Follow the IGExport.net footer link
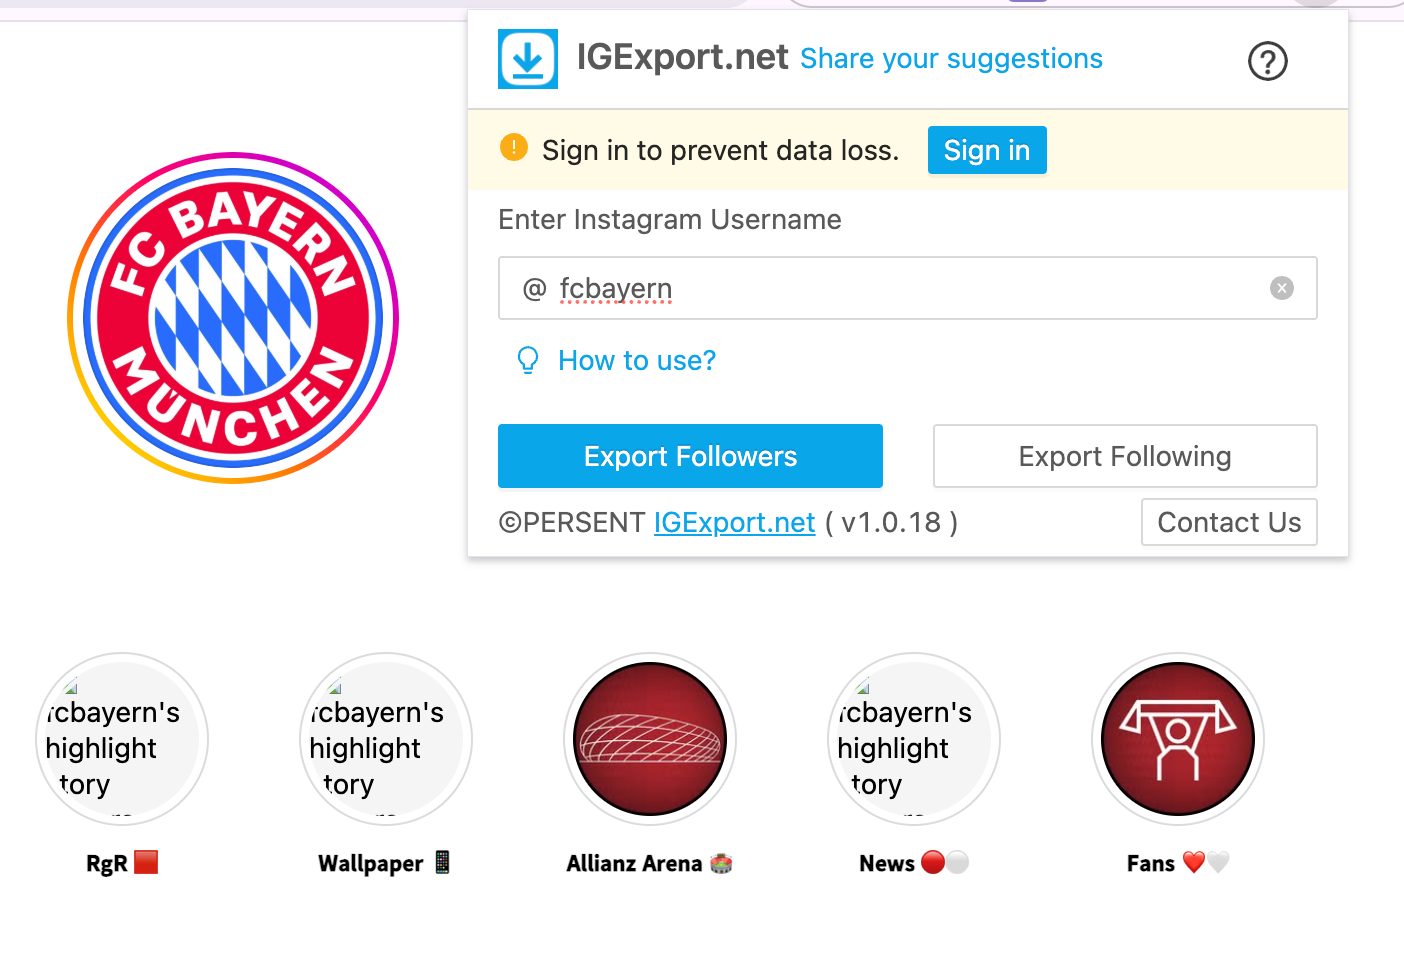This screenshot has width=1404, height=958. tap(734, 522)
